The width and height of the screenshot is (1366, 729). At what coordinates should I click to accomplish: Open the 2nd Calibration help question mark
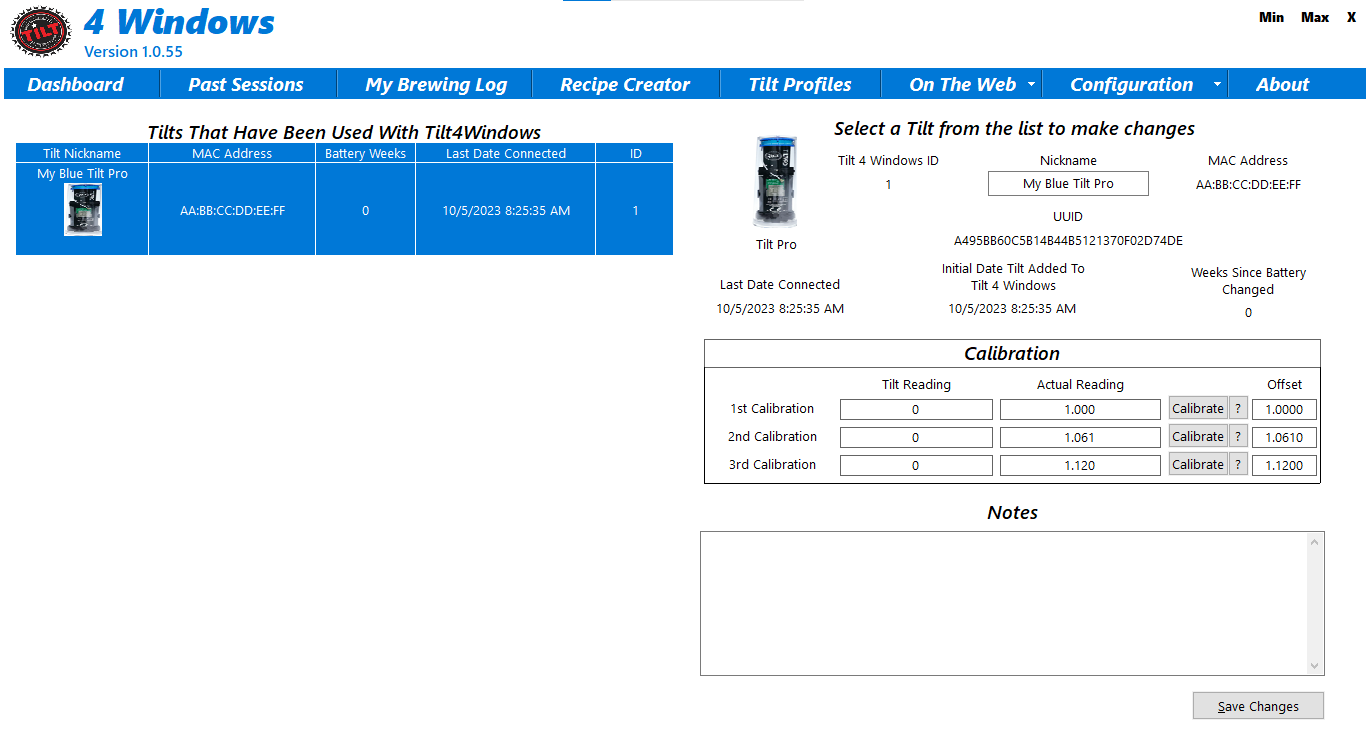pyautogui.click(x=1237, y=436)
